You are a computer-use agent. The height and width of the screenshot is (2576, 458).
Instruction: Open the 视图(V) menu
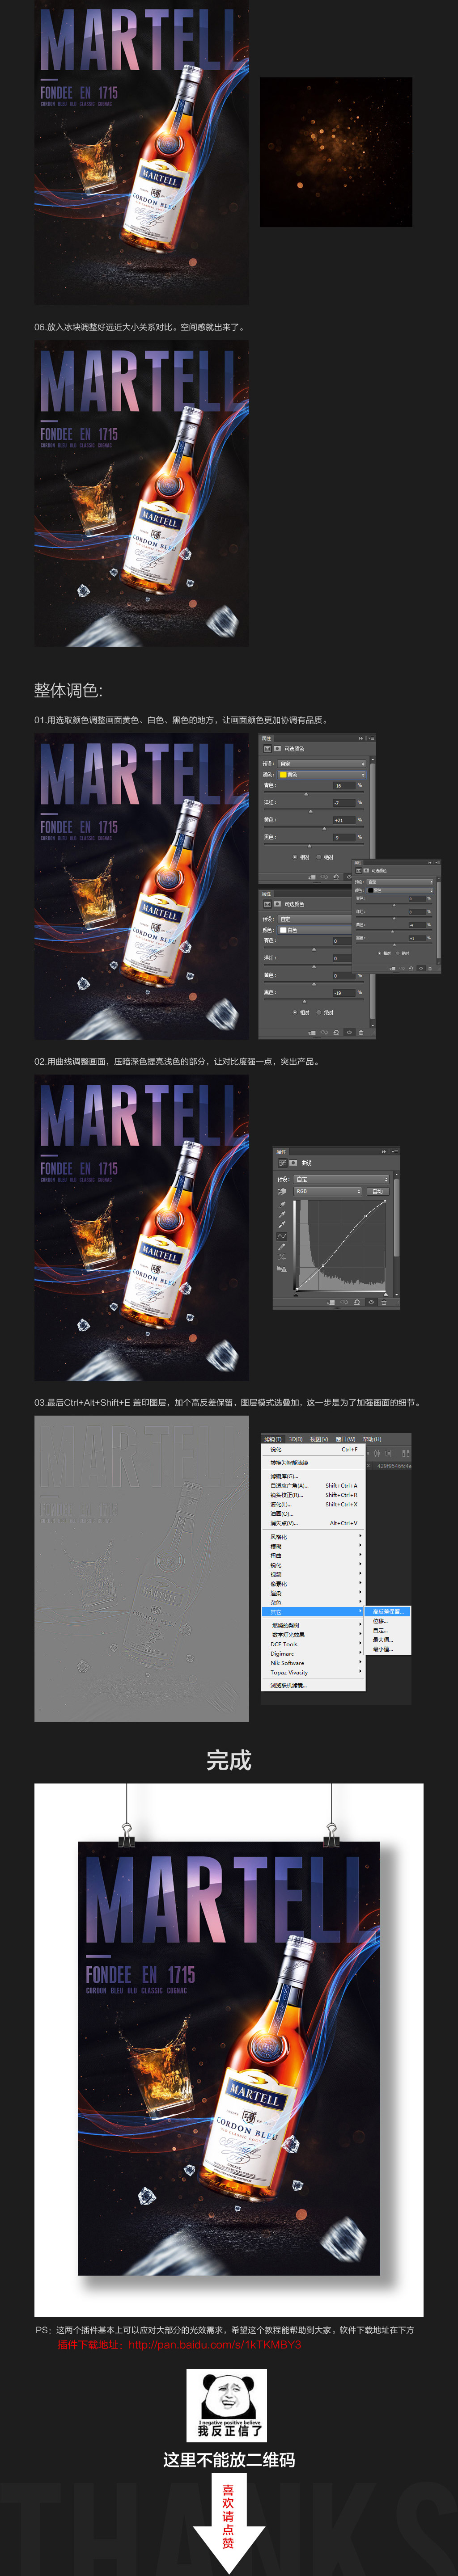pos(319,1439)
